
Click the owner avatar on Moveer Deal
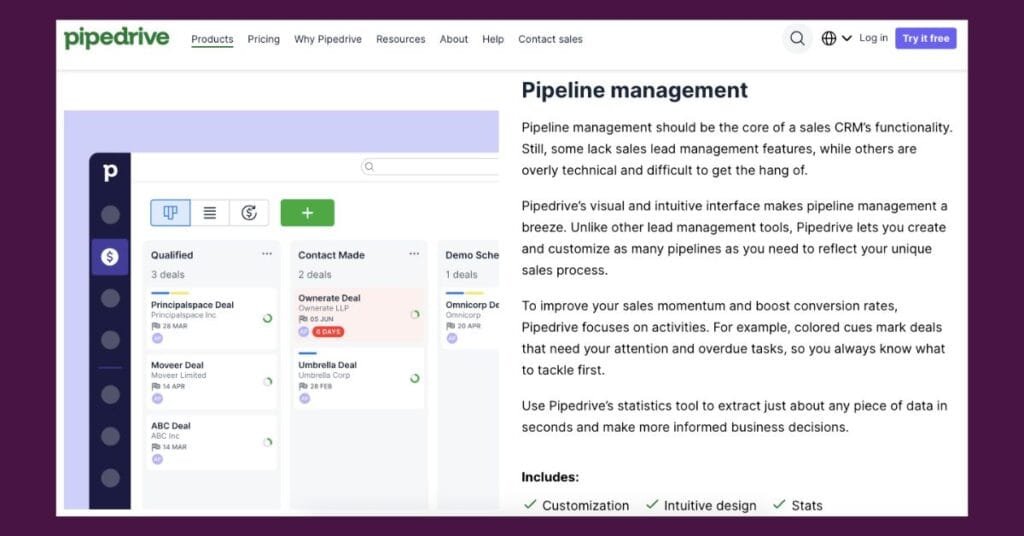click(x=157, y=399)
